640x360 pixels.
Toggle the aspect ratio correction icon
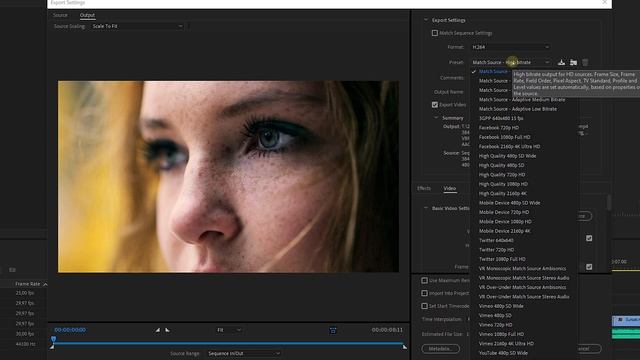pyautogui.click(x=333, y=330)
